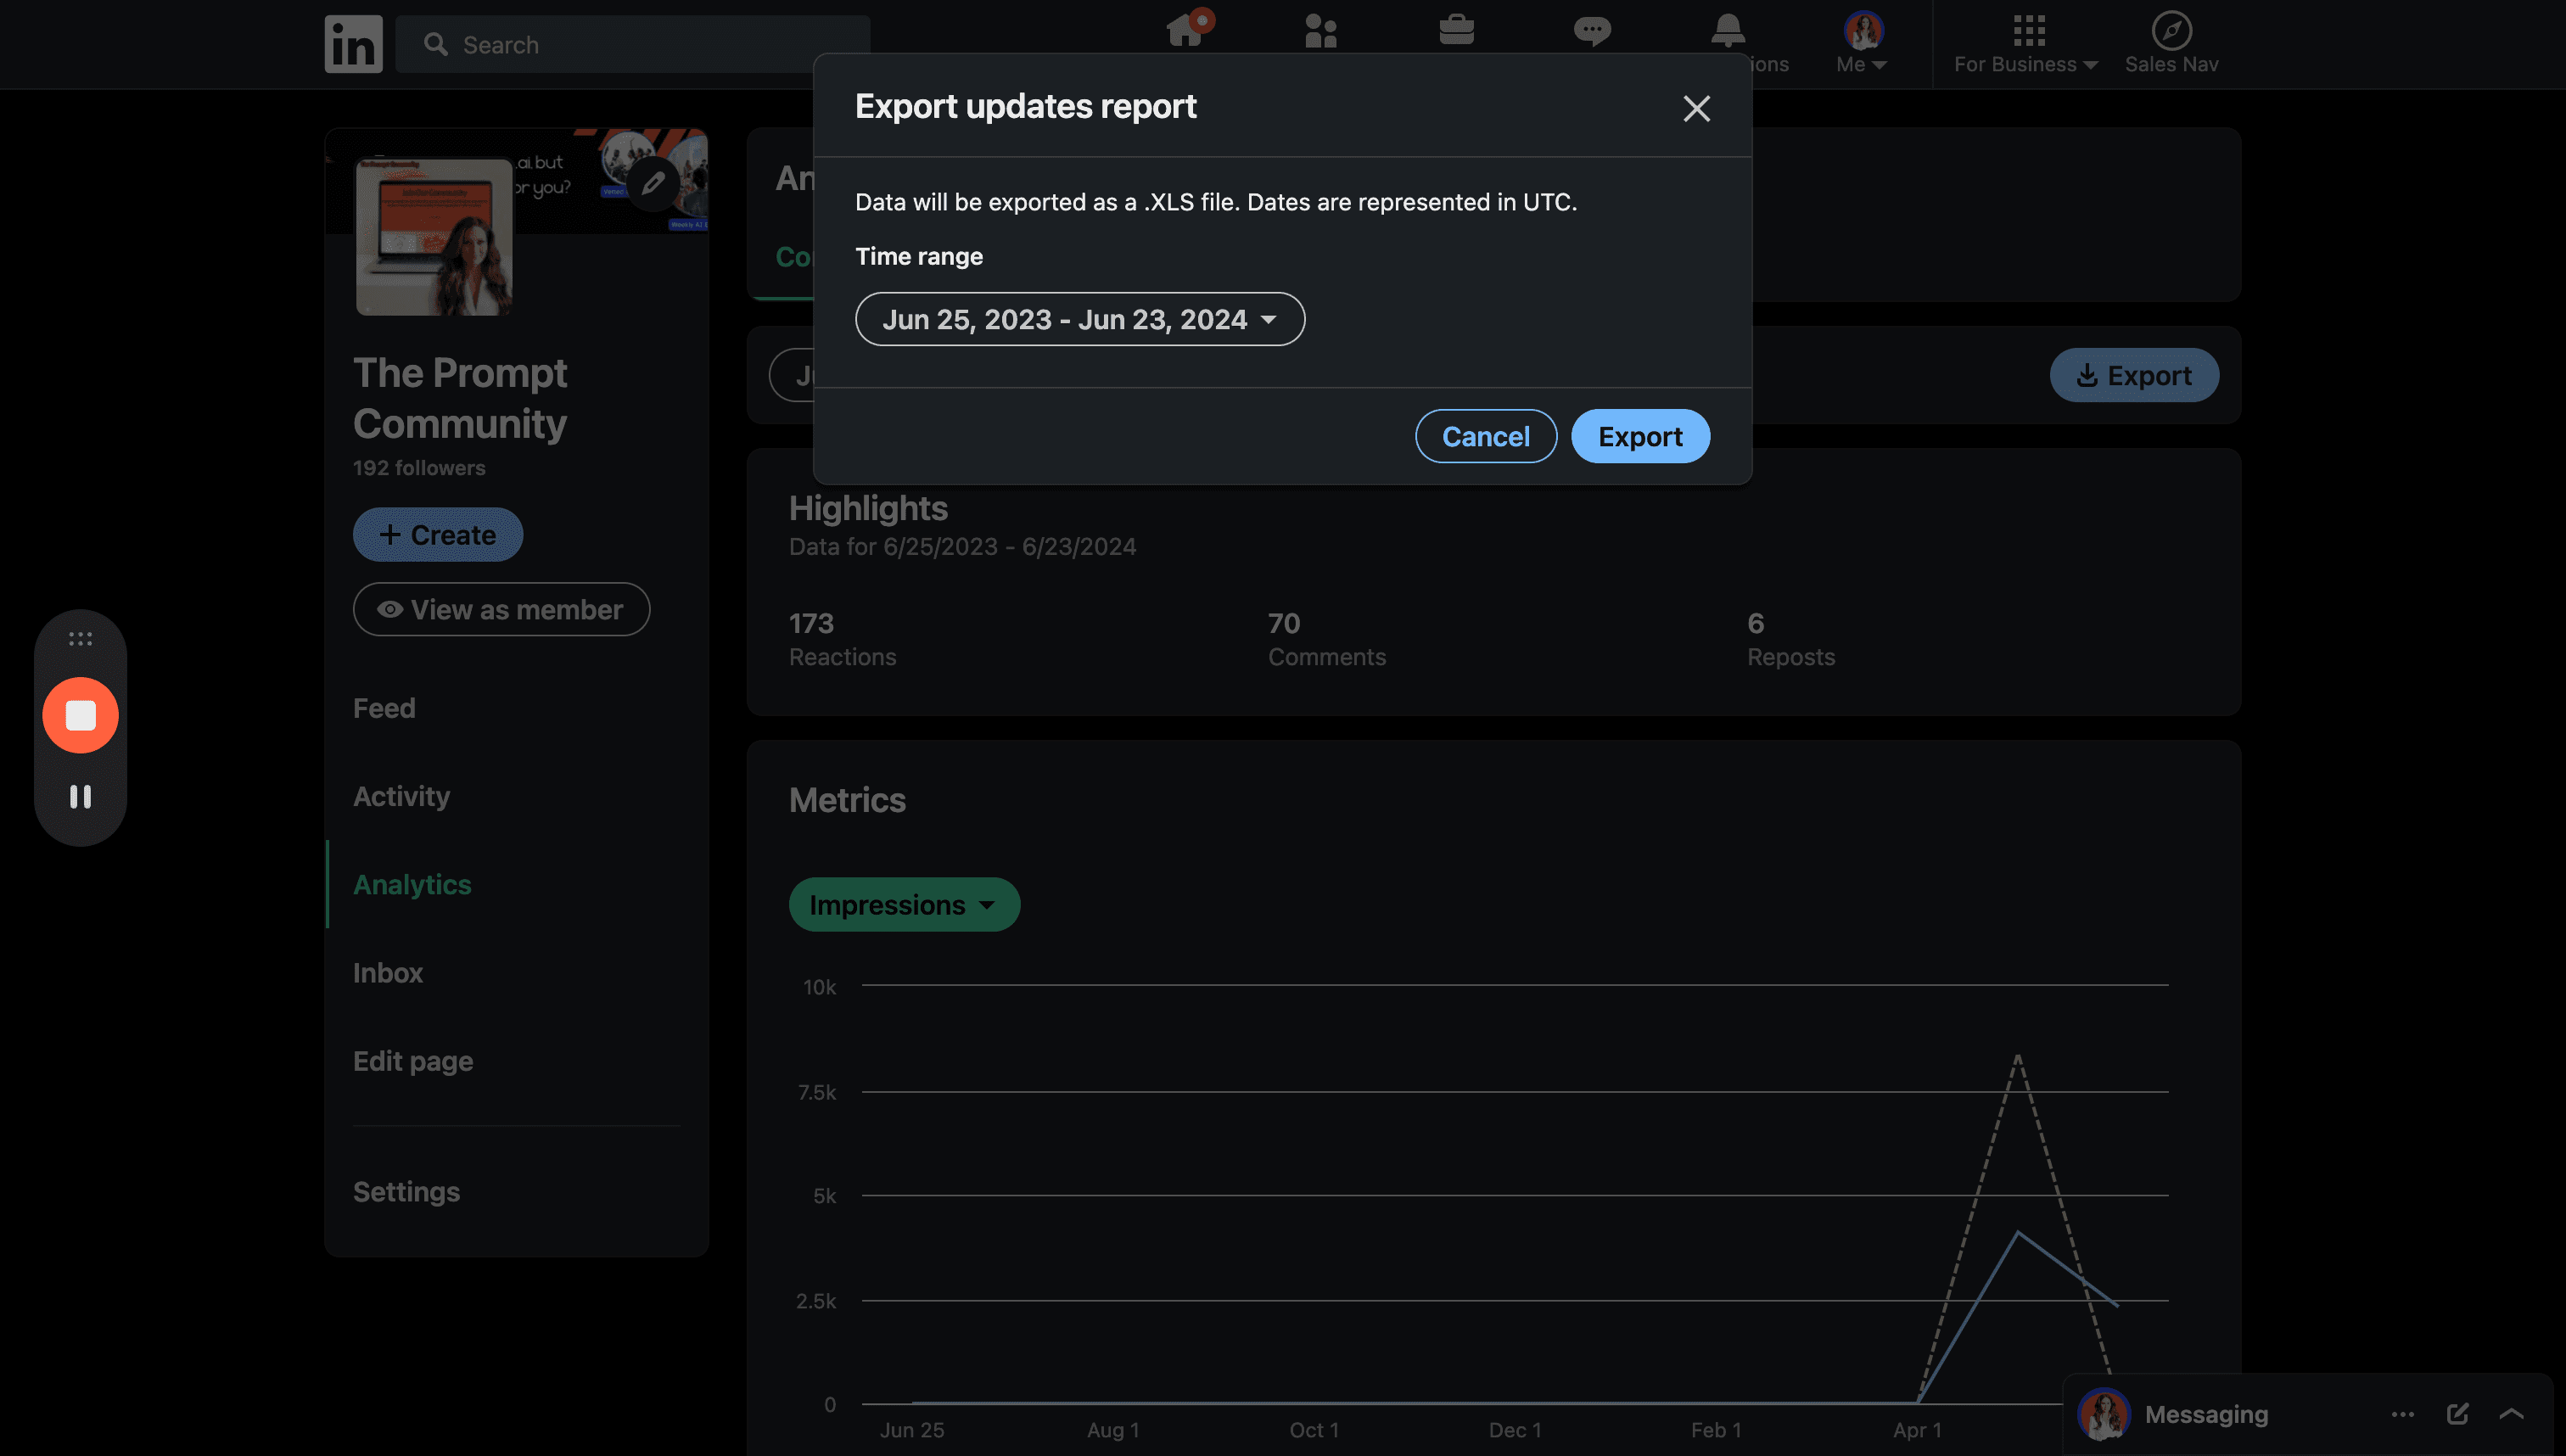Click the Metrics heading

[847, 799]
